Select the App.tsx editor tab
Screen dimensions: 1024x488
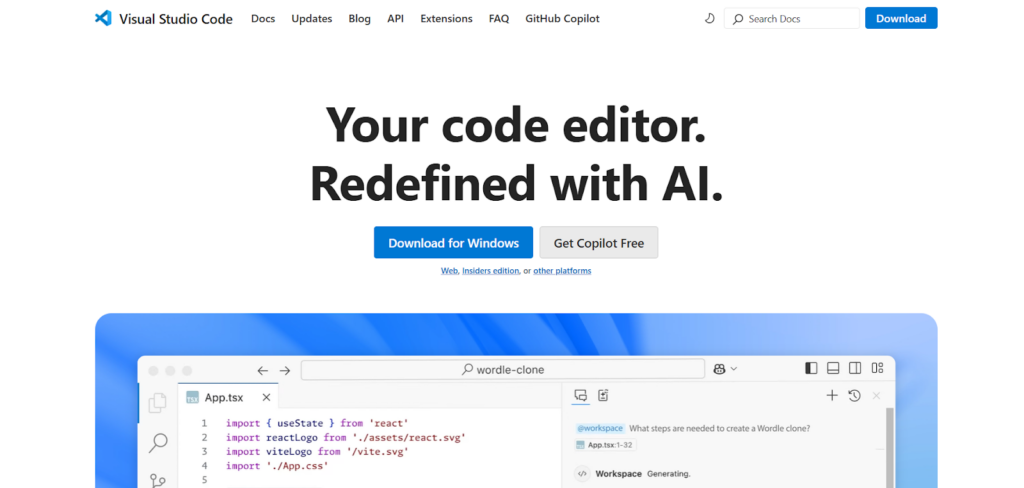click(228, 397)
